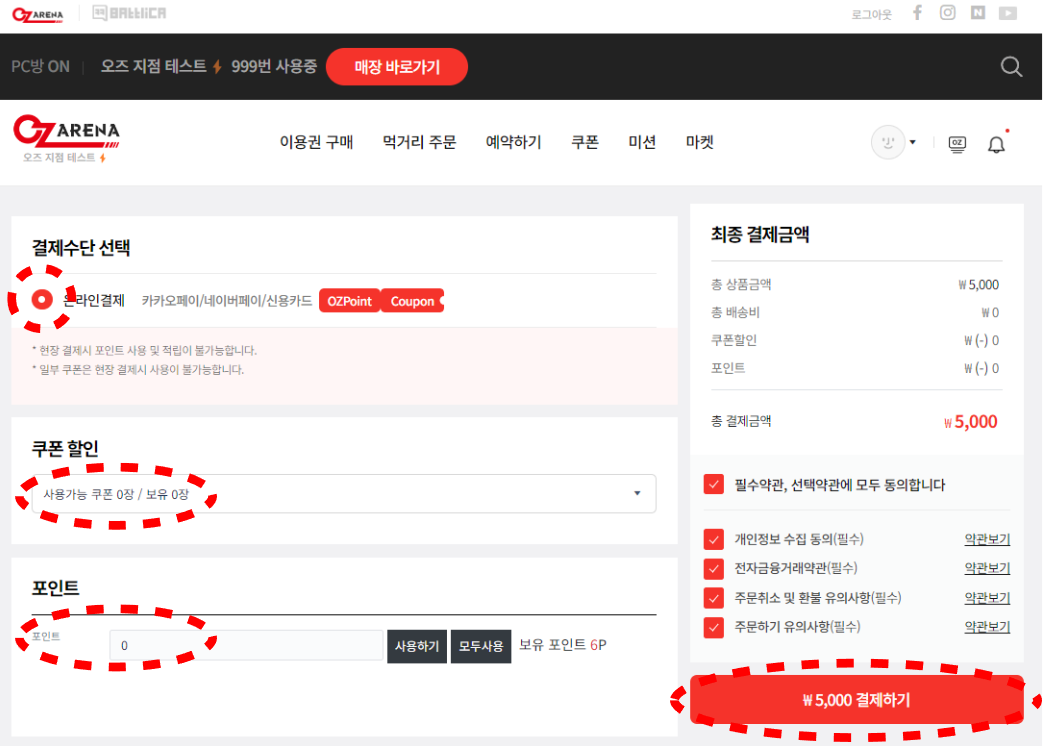The width and height of the screenshot is (1043, 746).
Task: Click the Facebook icon in top bar
Action: point(917,13)
